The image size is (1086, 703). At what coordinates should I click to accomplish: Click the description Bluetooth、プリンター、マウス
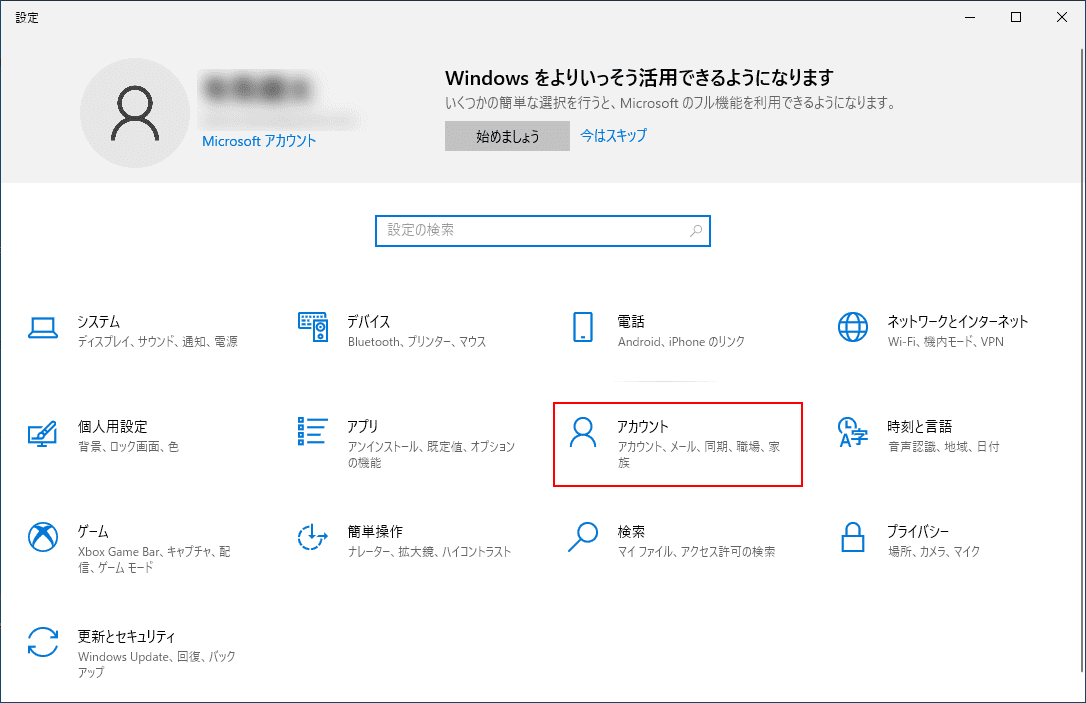tap(417, 341)
